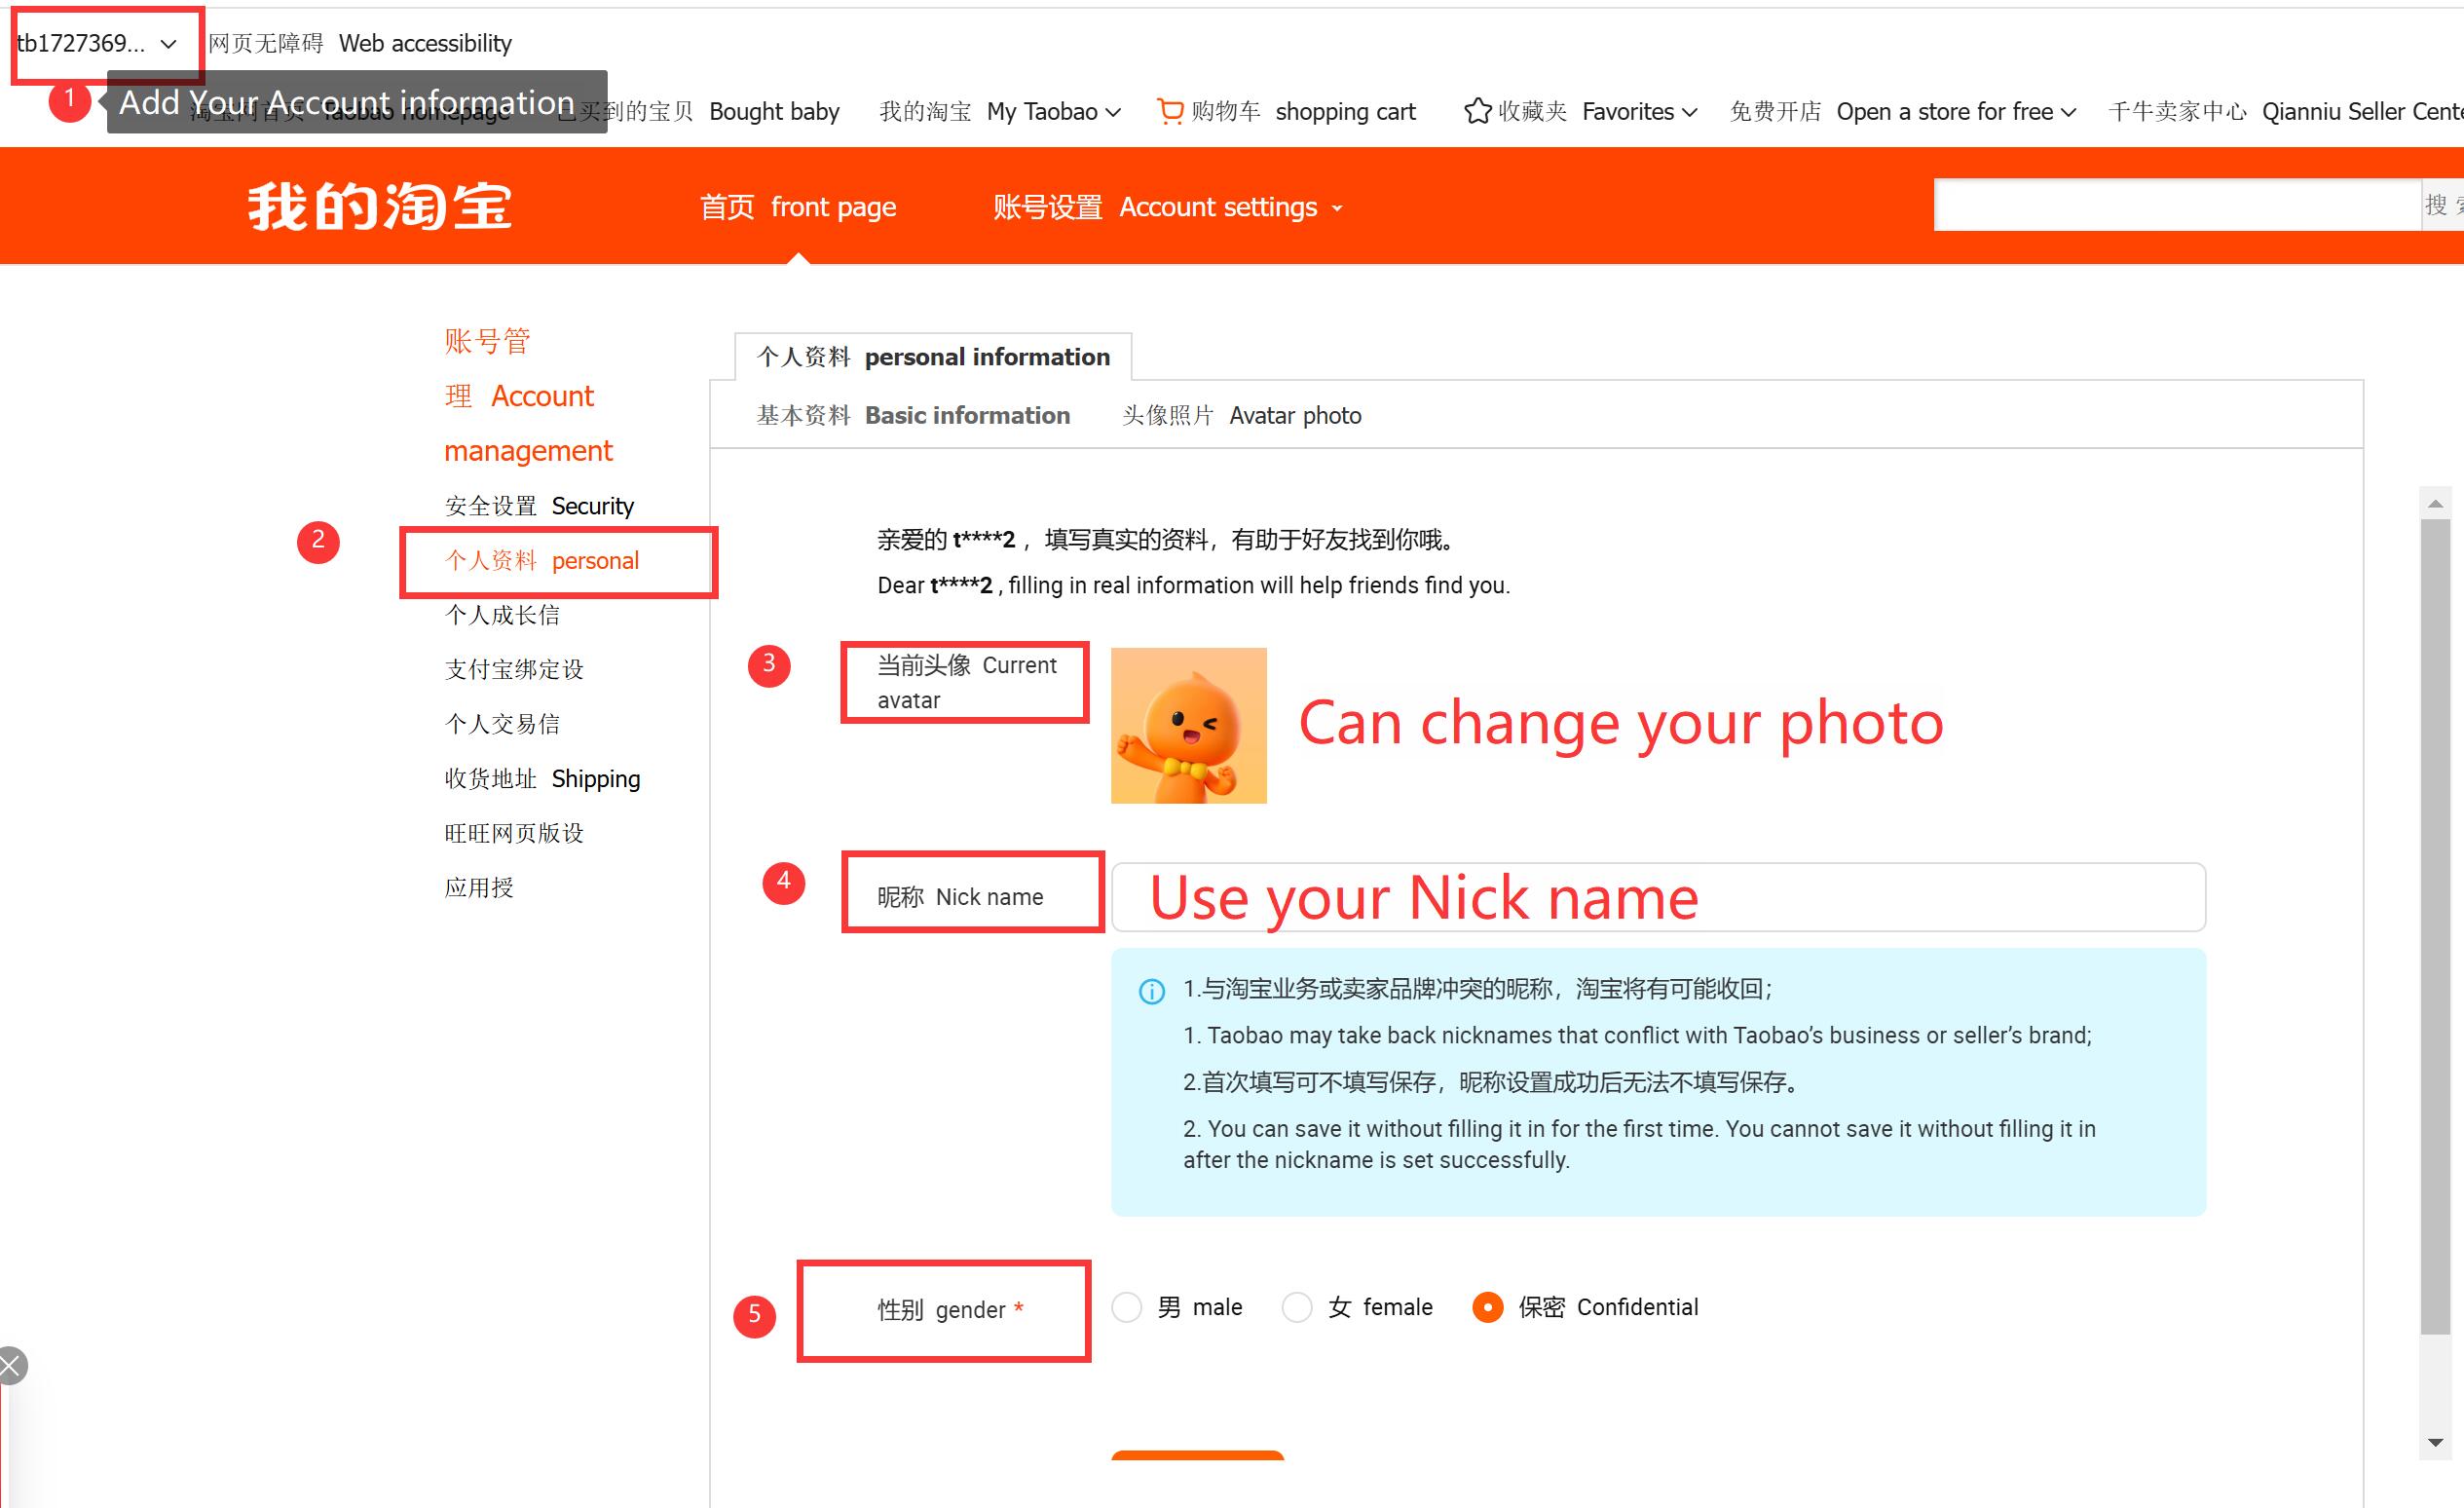2464x1508 pixels.
Task: Close the floating widget with X icon
Action: click(11, 1366)
